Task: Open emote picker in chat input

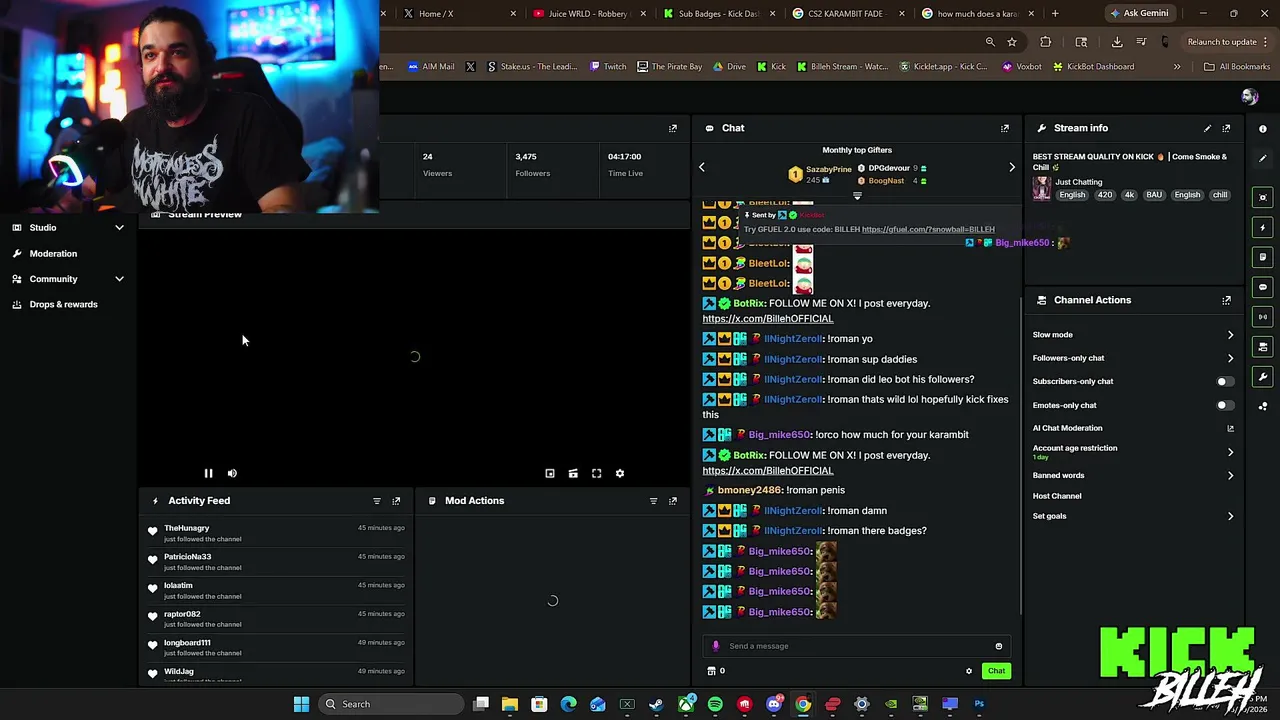Action: (x=998, y=646)
